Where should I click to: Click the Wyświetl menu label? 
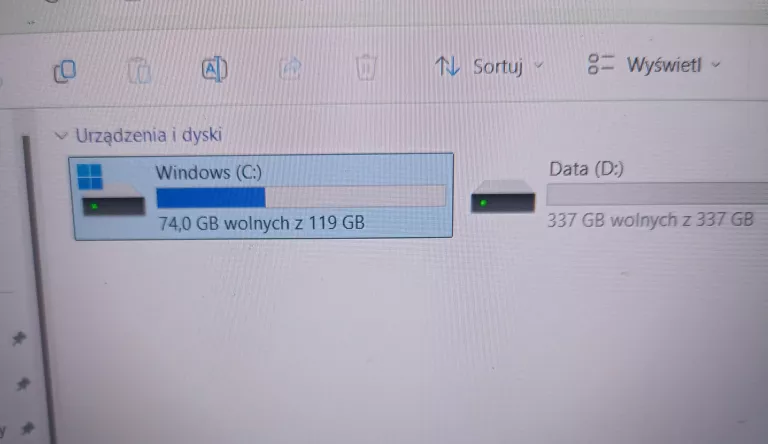pyautogui.click(x=664, y=65)
